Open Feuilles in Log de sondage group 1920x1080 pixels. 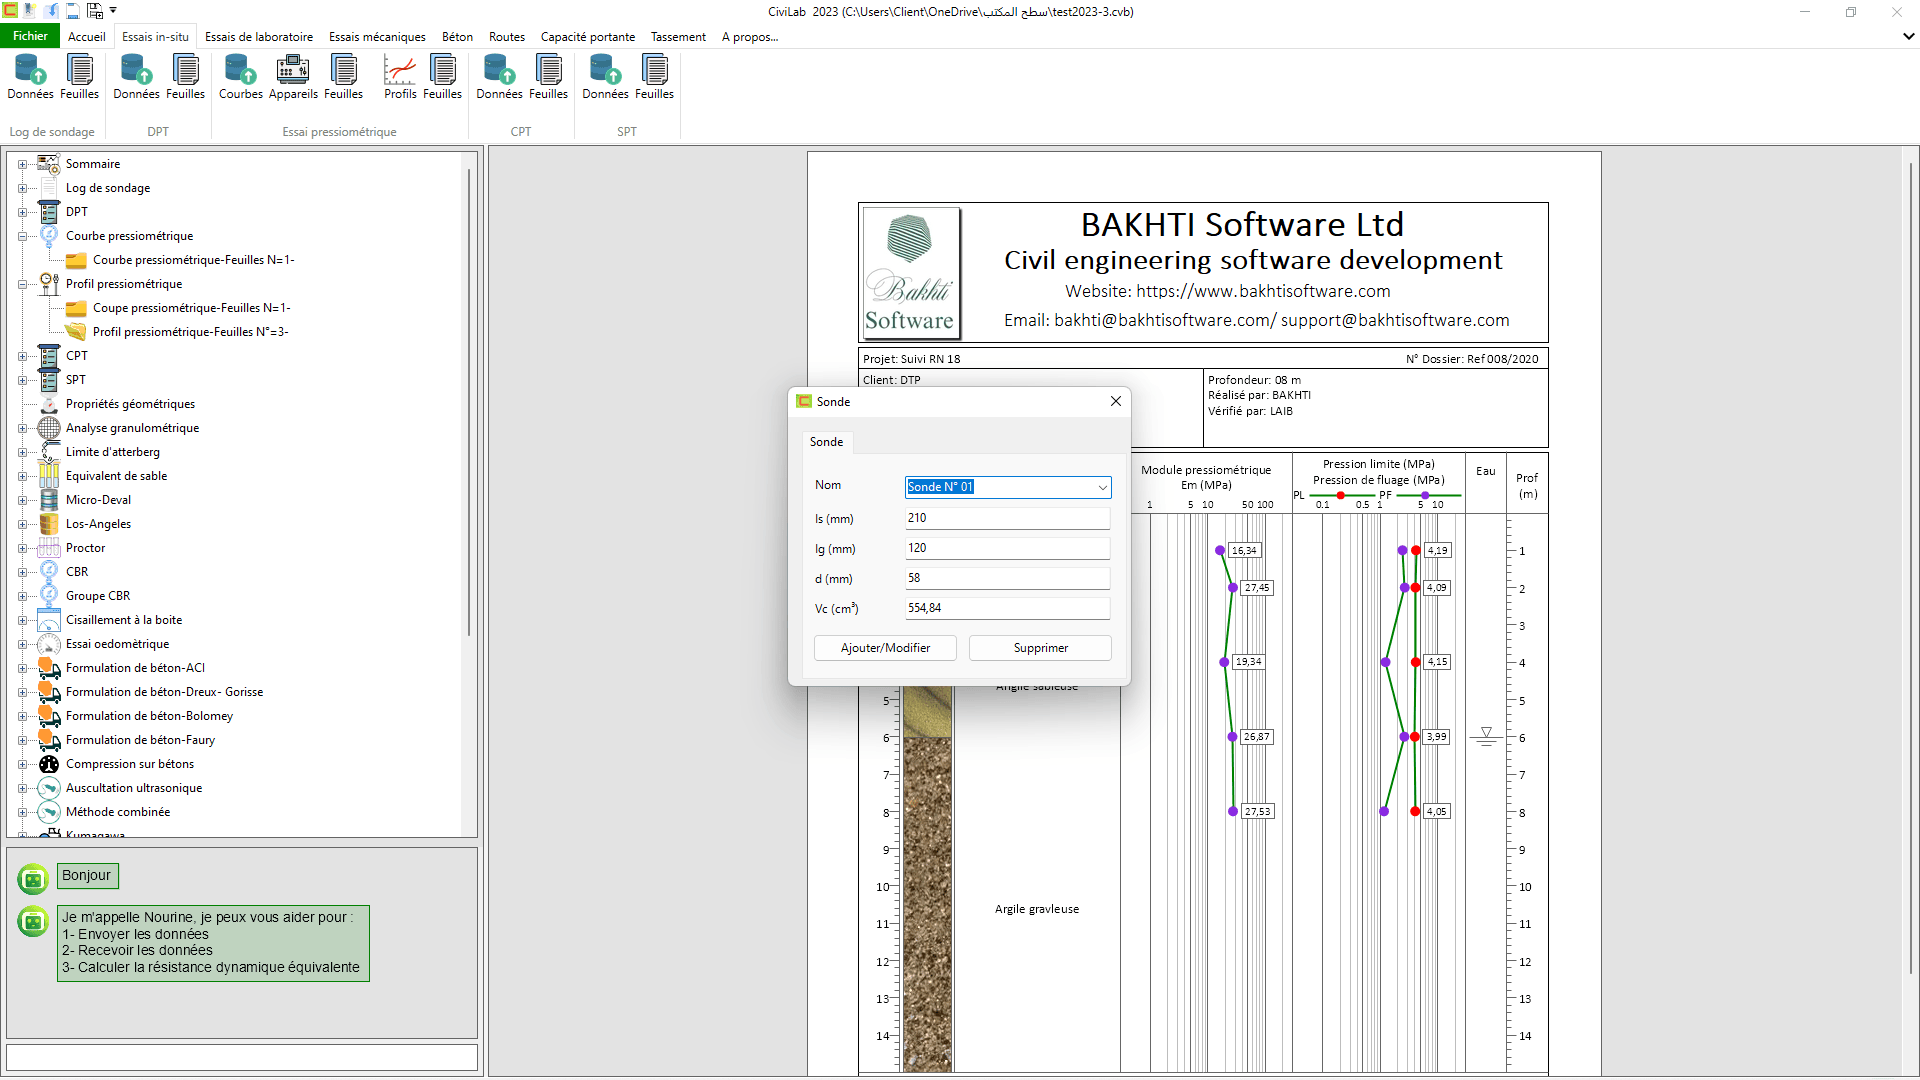click(x=79, y=77)
